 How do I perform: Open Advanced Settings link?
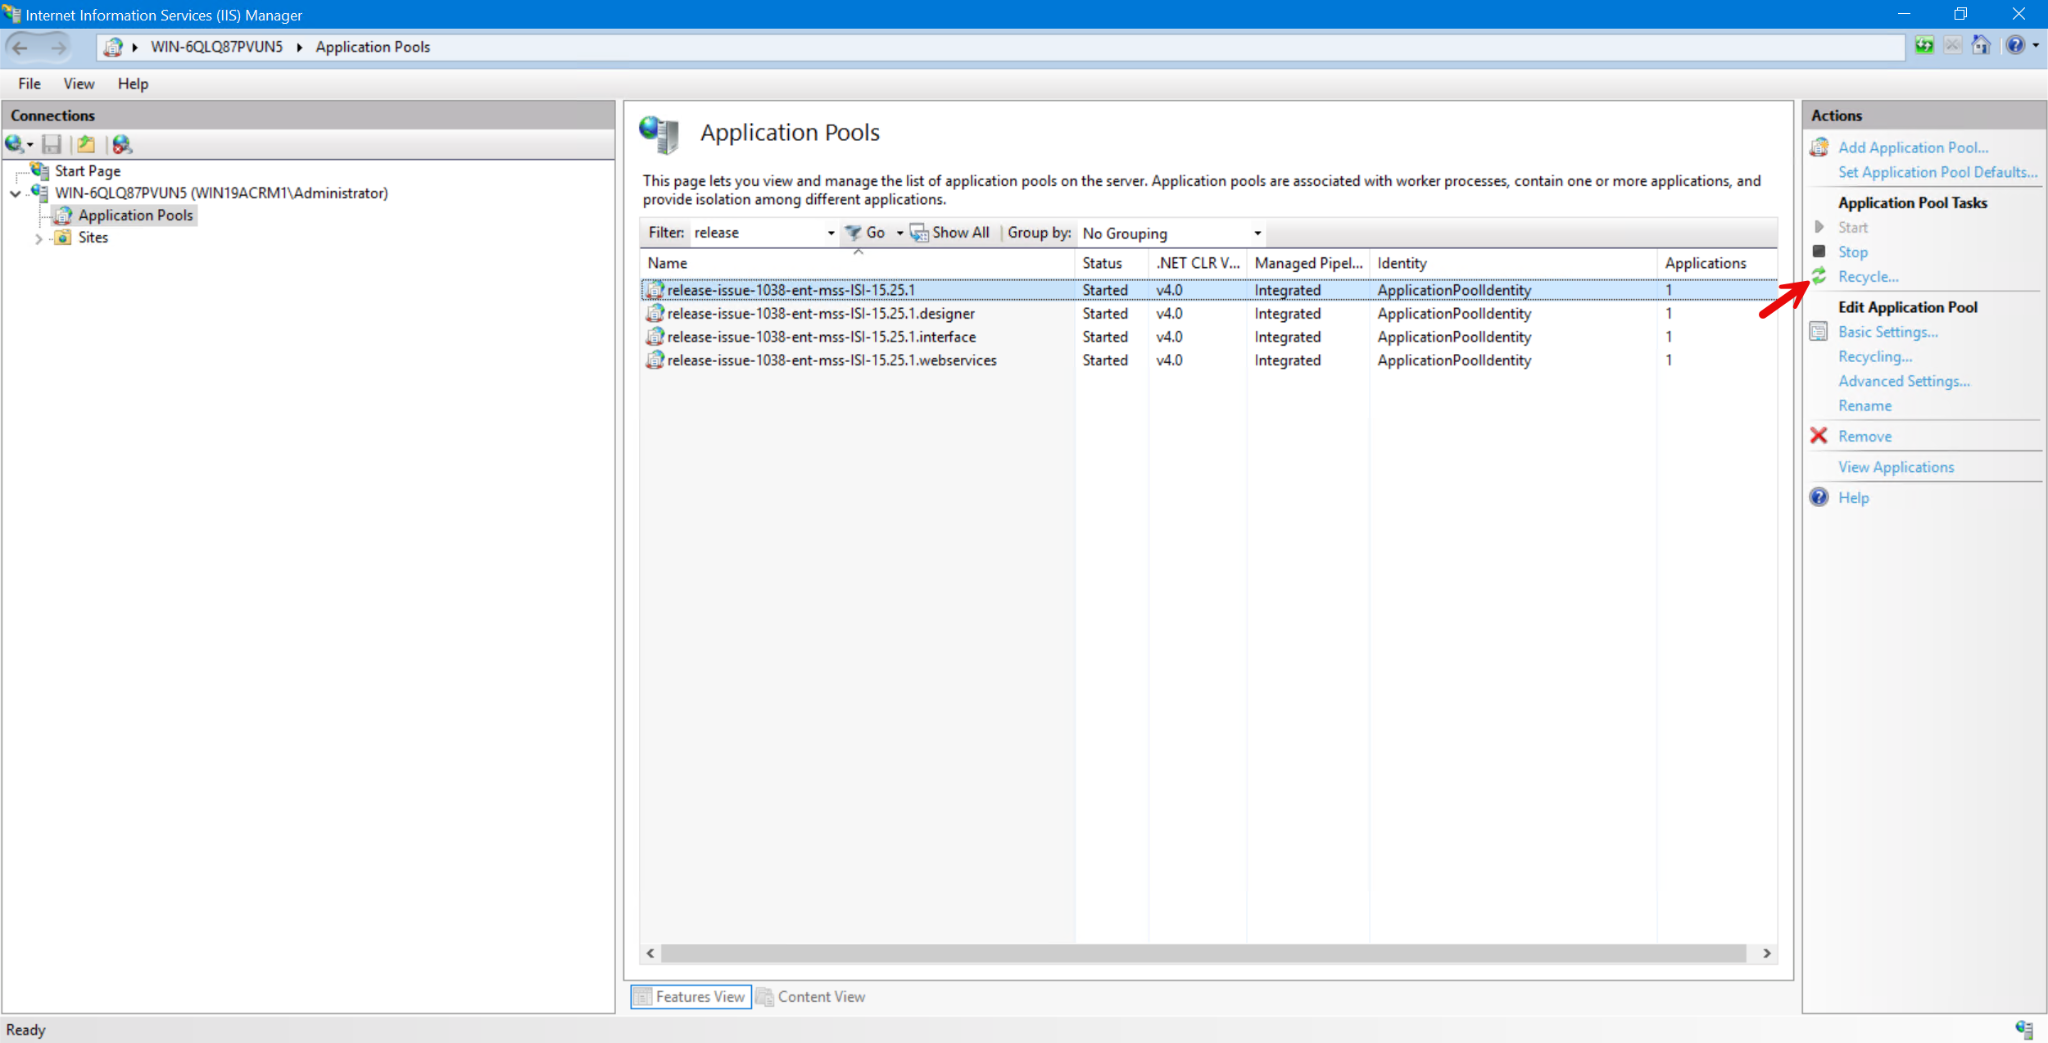tap(1903, 381)
